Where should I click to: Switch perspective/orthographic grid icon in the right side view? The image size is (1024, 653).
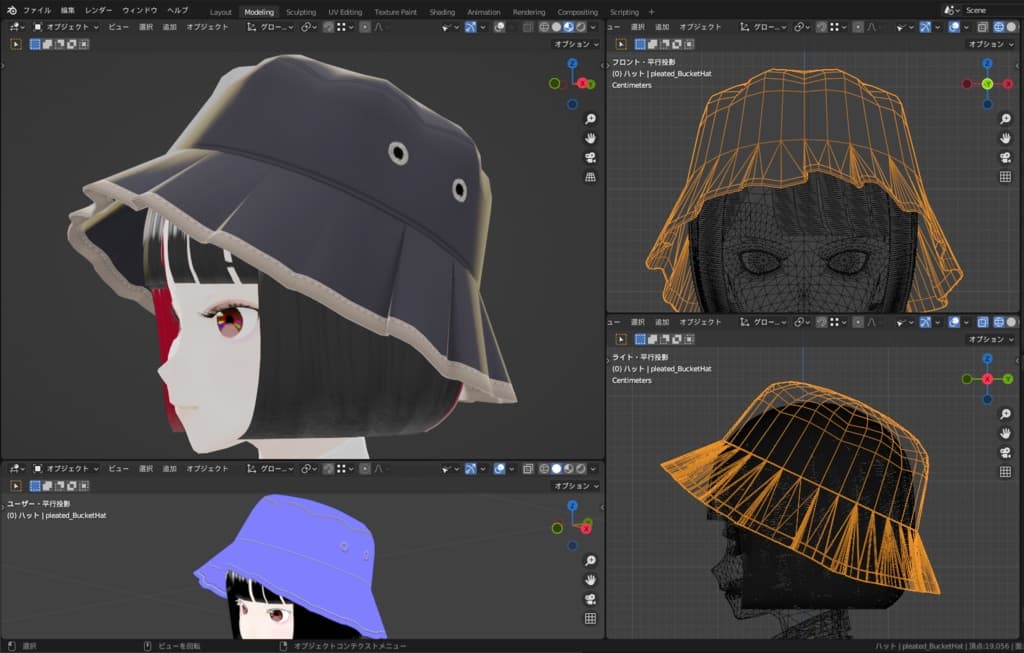1005,473
